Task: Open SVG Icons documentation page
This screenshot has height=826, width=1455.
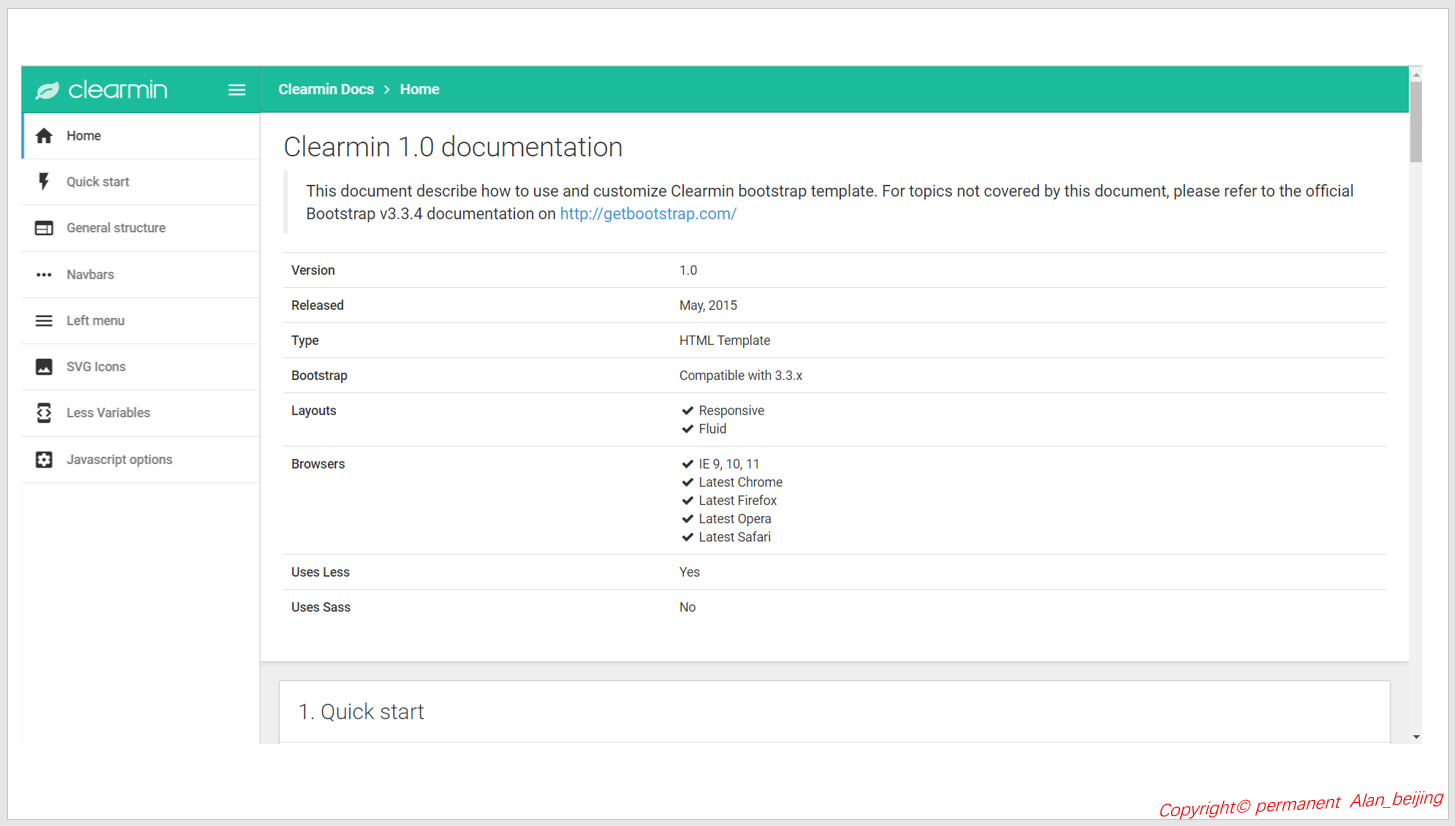Action: coord(141,367)
